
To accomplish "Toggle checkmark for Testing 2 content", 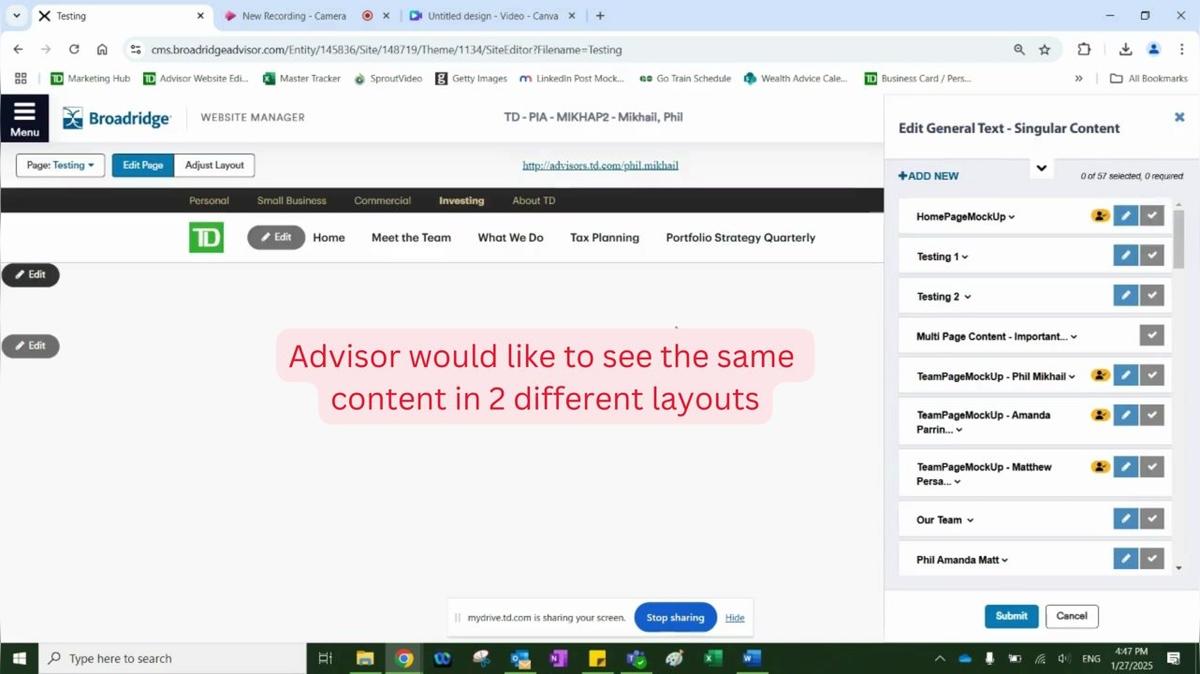I will [1152, 296].
